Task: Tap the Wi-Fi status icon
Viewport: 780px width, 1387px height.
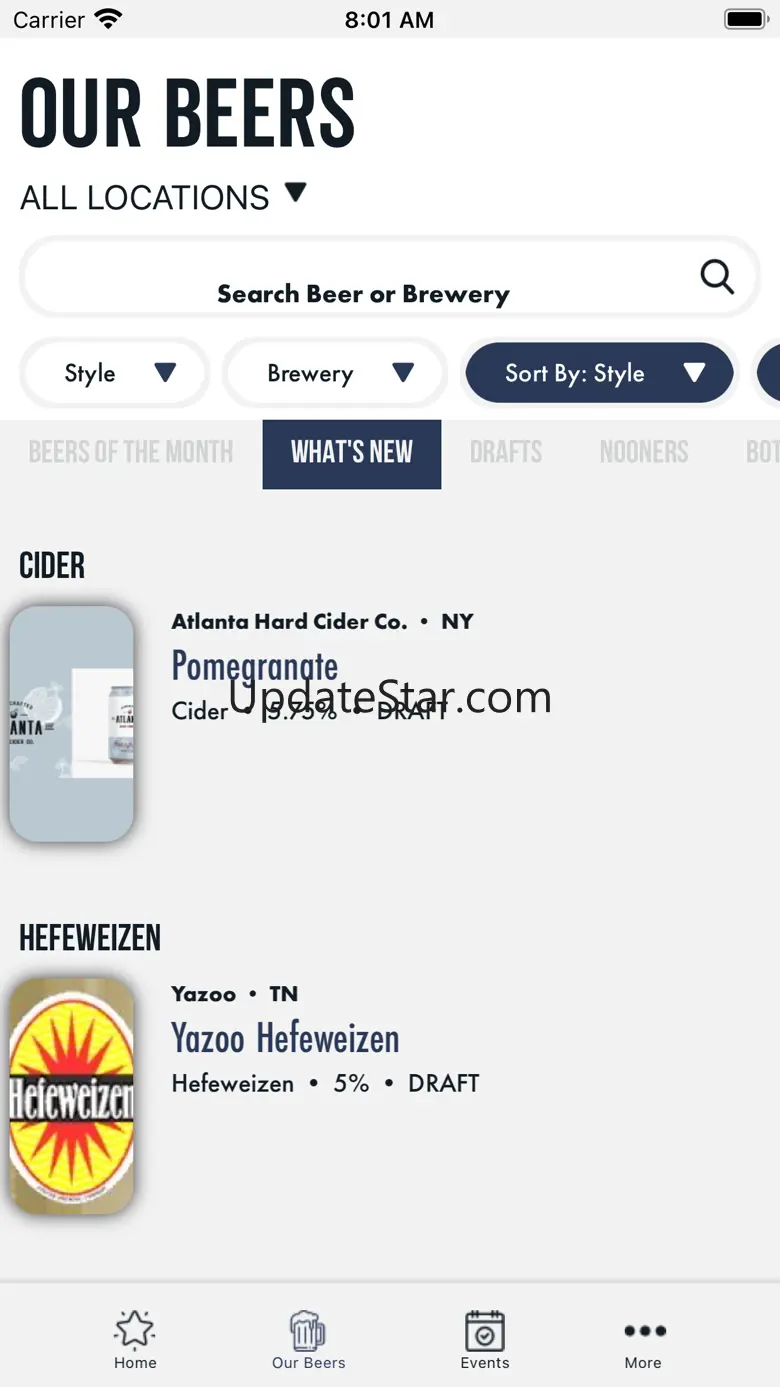Action: pos(107,19)
